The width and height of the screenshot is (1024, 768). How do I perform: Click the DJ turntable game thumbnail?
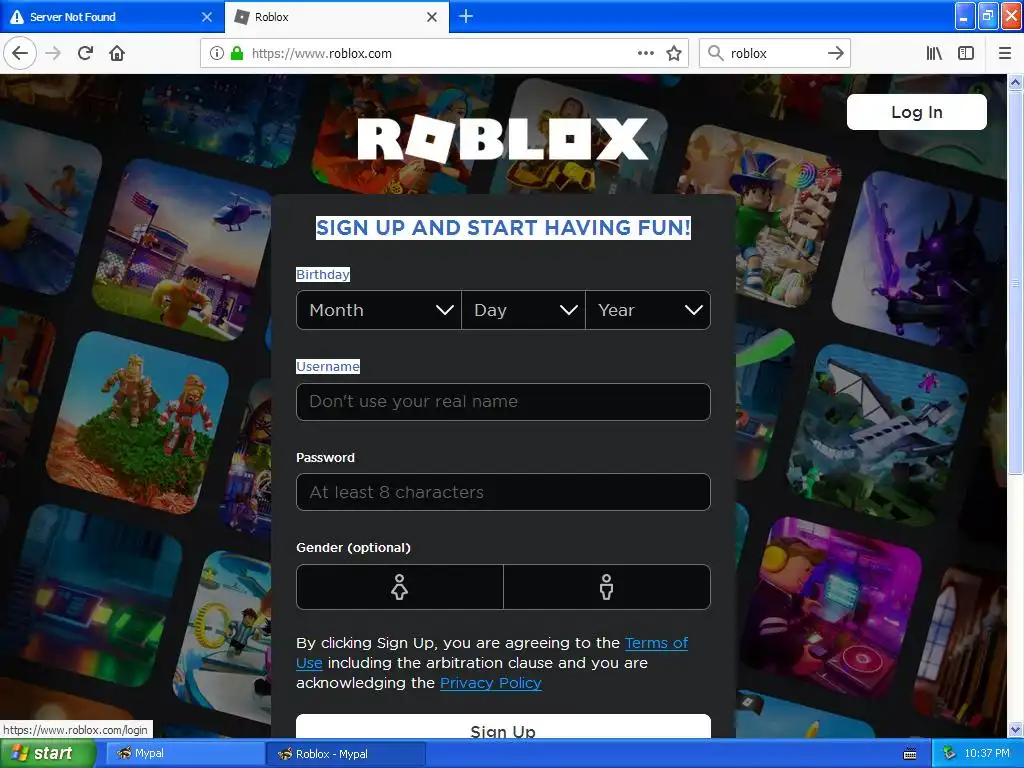831,608
